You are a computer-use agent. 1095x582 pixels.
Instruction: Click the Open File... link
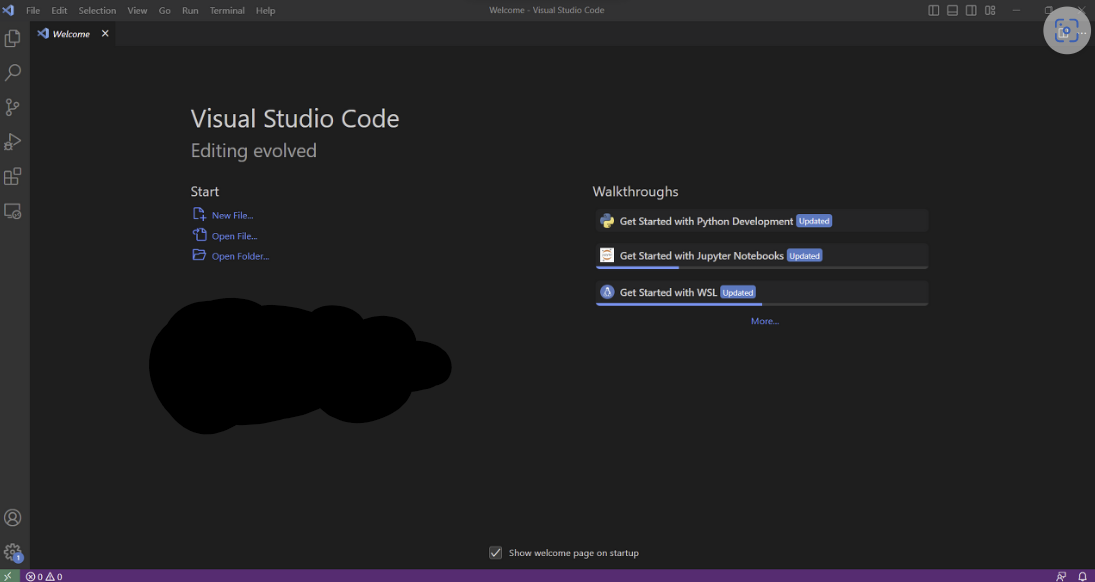click(235, 236)
